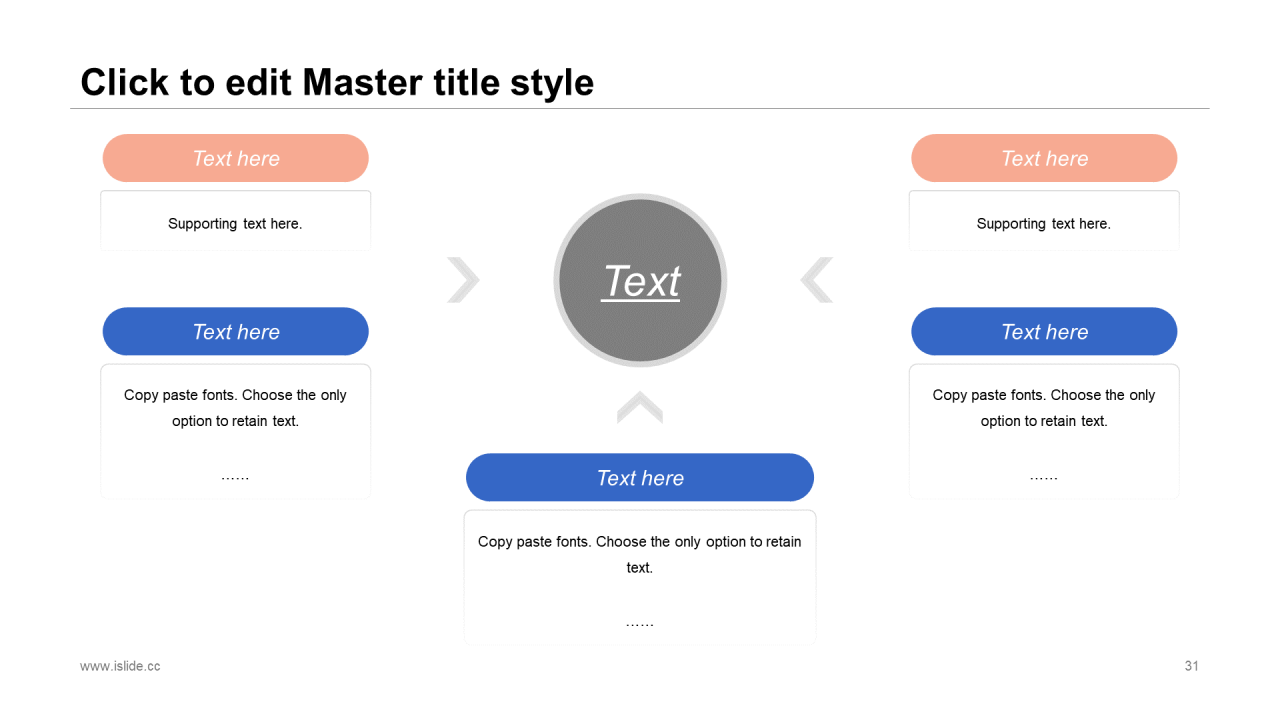Select the gray center circle labeled Text
The height and width of the screenshot is (720, 1280).
(640, 281)
